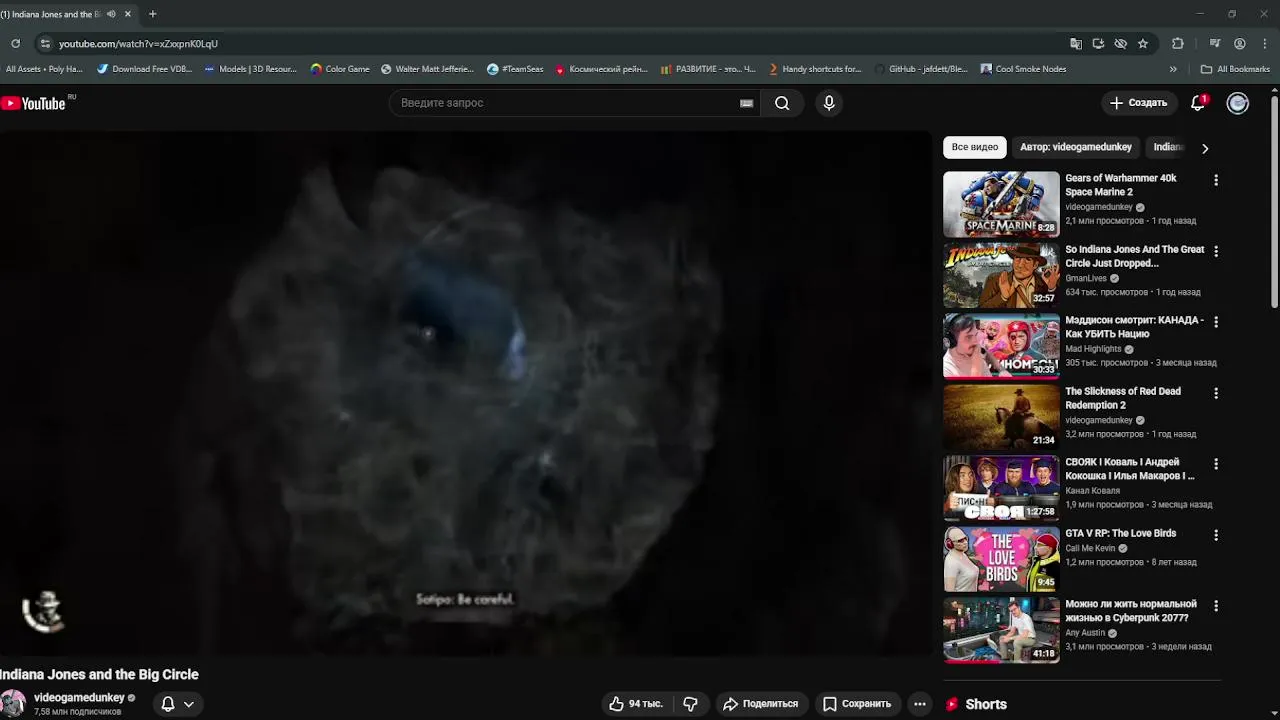Screen dimensions: 1280x720
Task: Open options for the Cyberpunk 2077 video
Action: 1216,606
